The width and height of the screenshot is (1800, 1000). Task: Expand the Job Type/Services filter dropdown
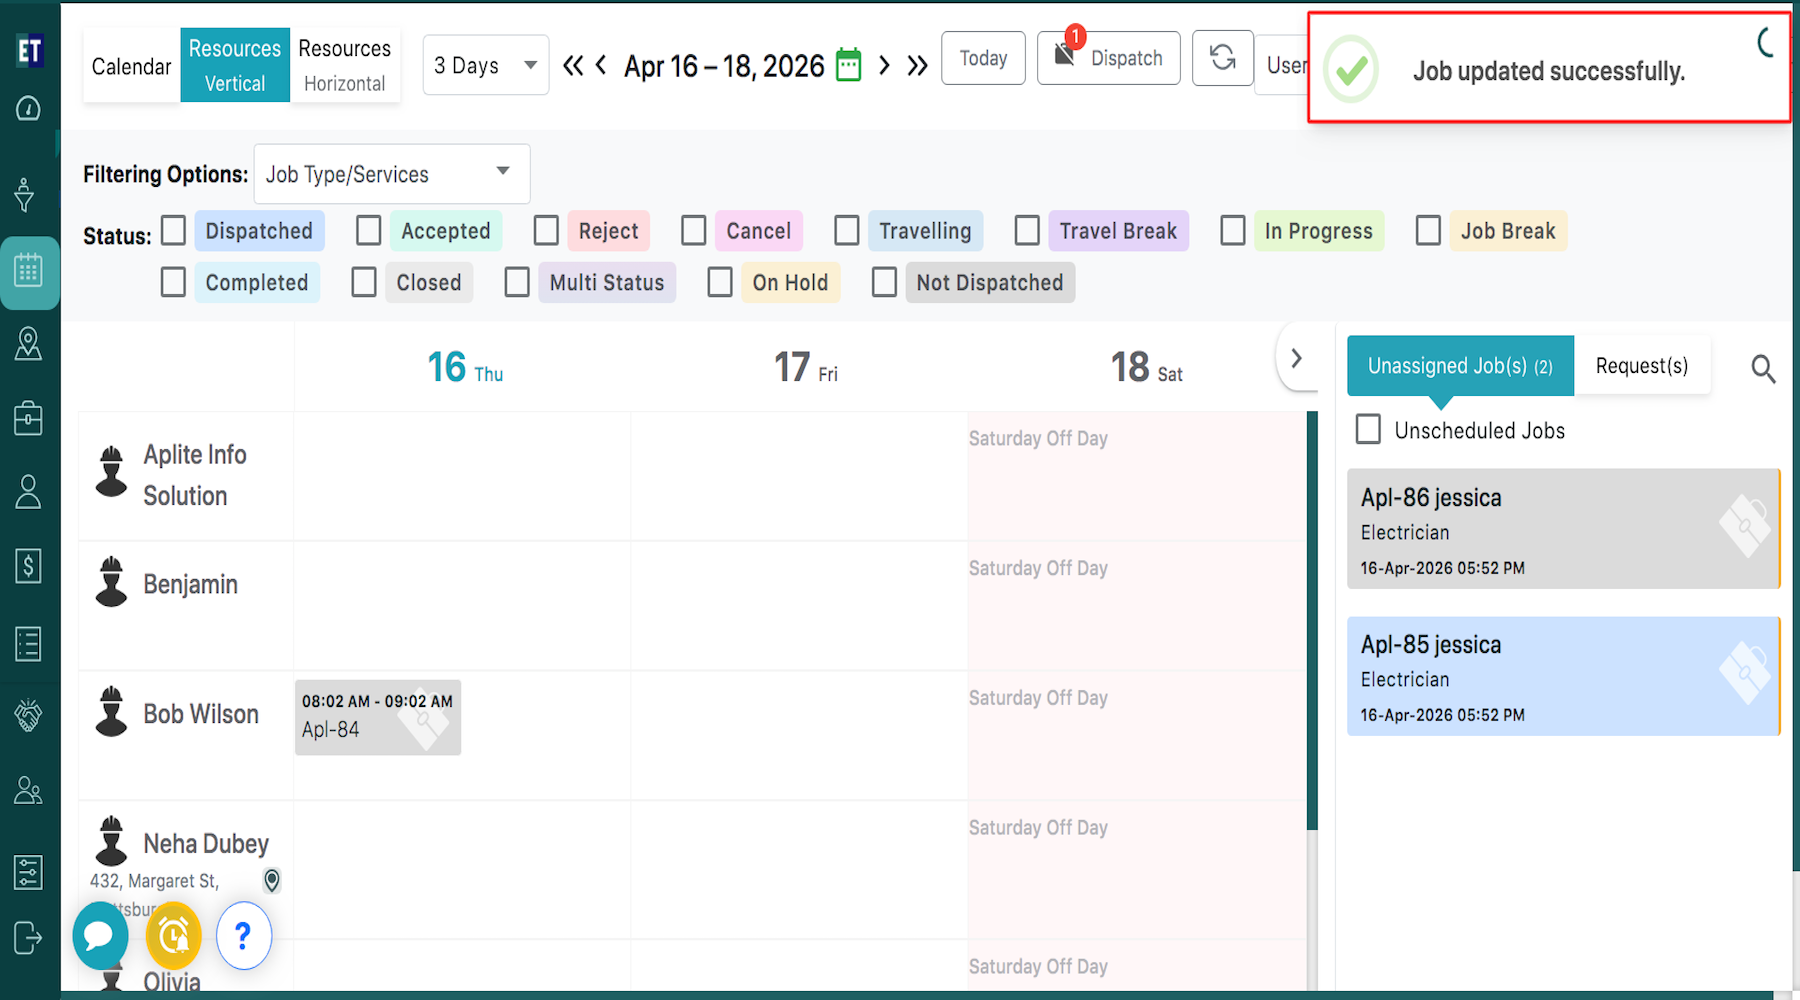coord(391,174)
